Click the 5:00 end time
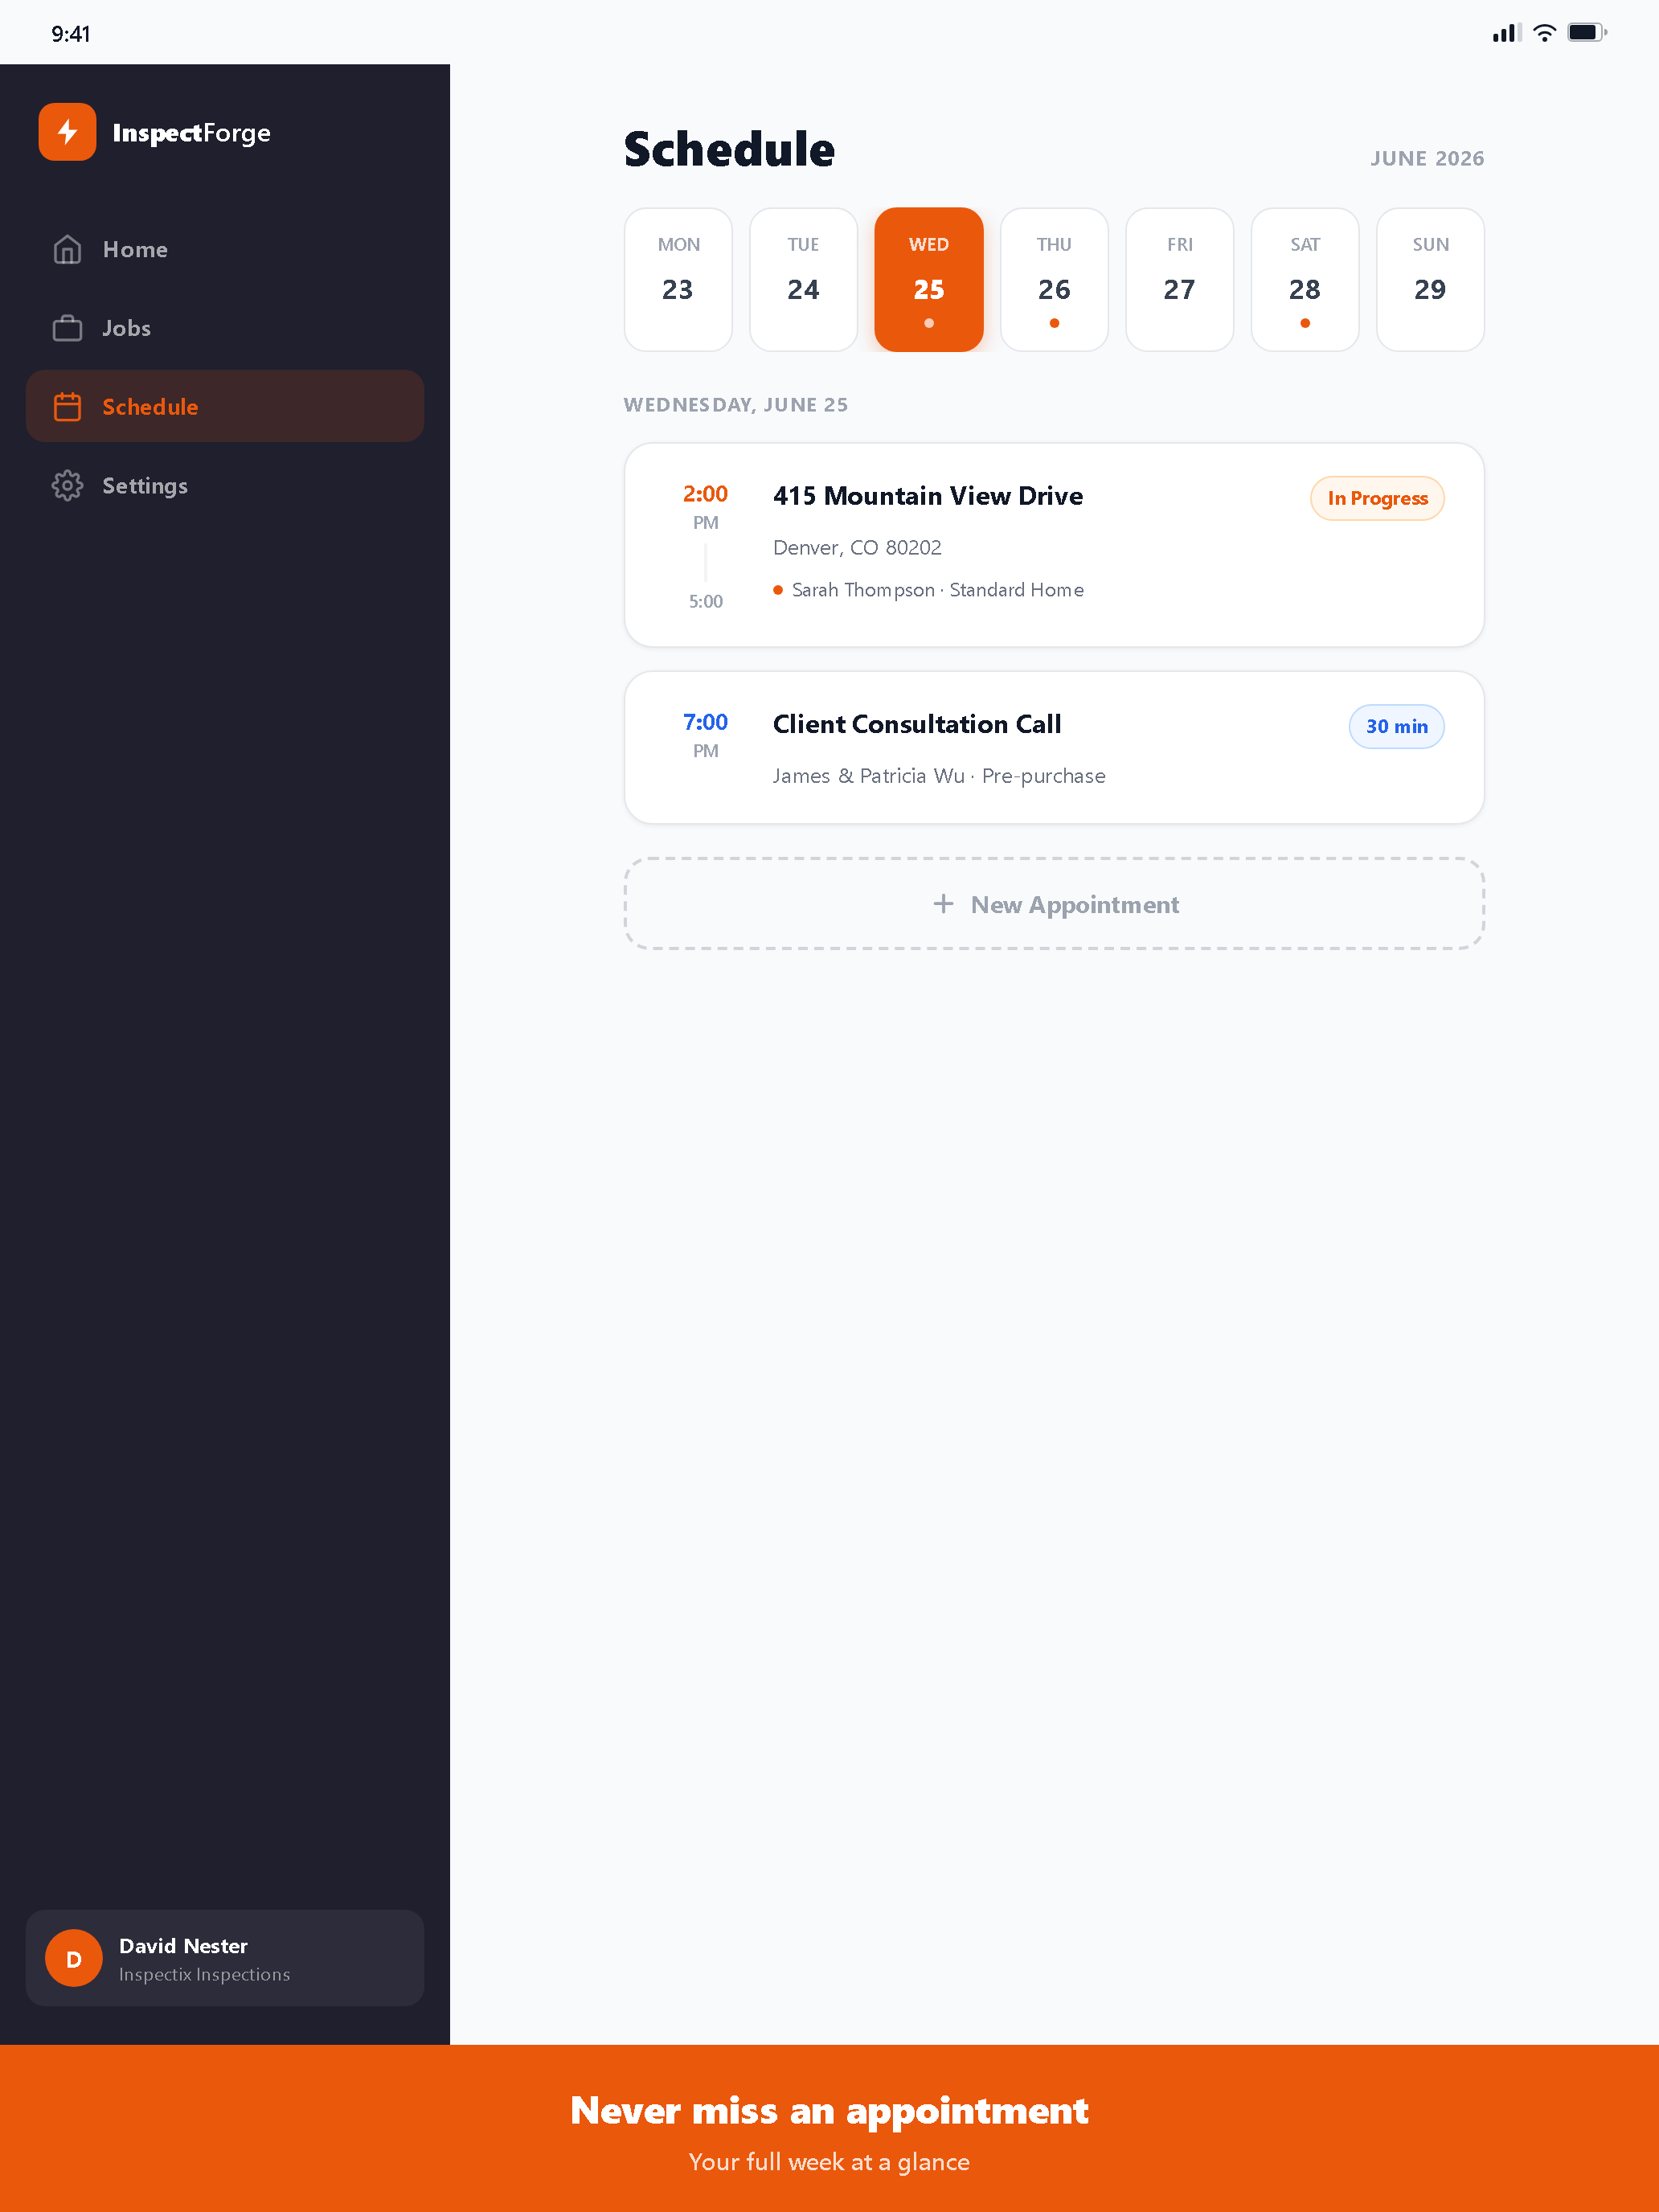1659x2212 pixels. point(705,601)
